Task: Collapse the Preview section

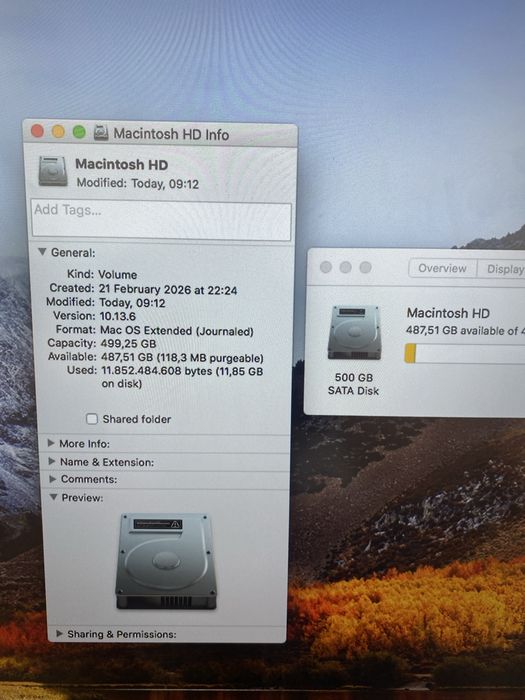Action: click(54, 497)
